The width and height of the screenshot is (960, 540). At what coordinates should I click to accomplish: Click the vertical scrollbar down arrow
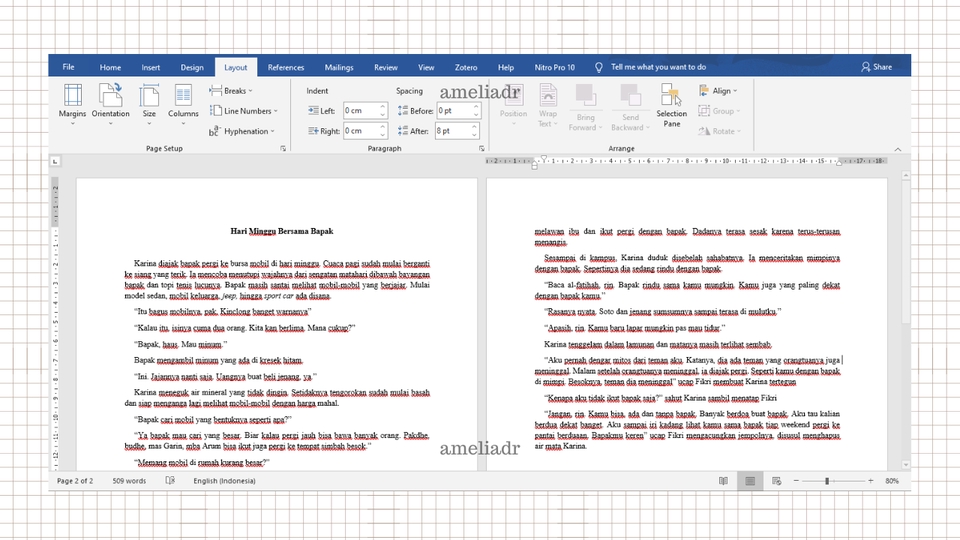906,465
